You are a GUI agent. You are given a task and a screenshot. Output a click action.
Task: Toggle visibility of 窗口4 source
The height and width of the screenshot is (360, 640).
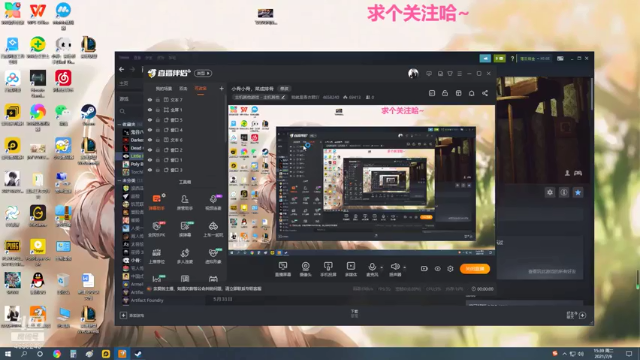pyautogui.click(x=150, y=130)
